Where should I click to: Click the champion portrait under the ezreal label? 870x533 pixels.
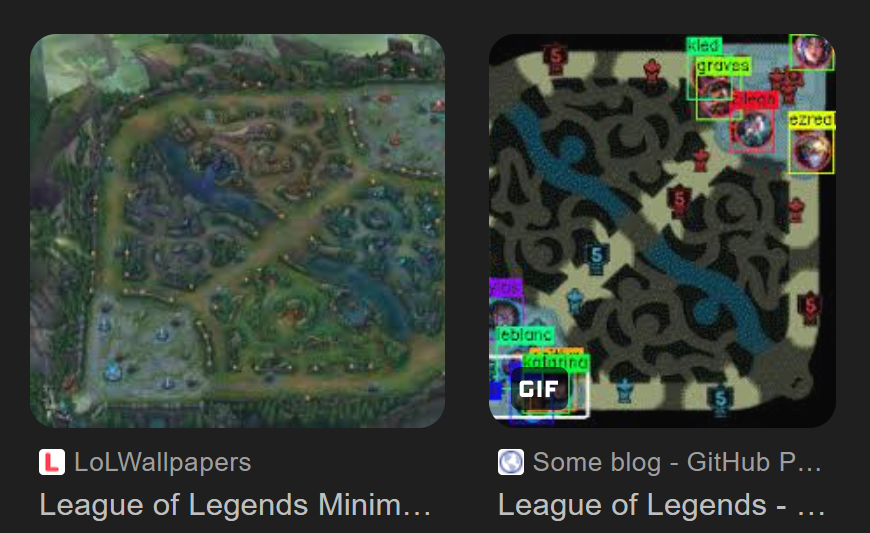point(812,150)
